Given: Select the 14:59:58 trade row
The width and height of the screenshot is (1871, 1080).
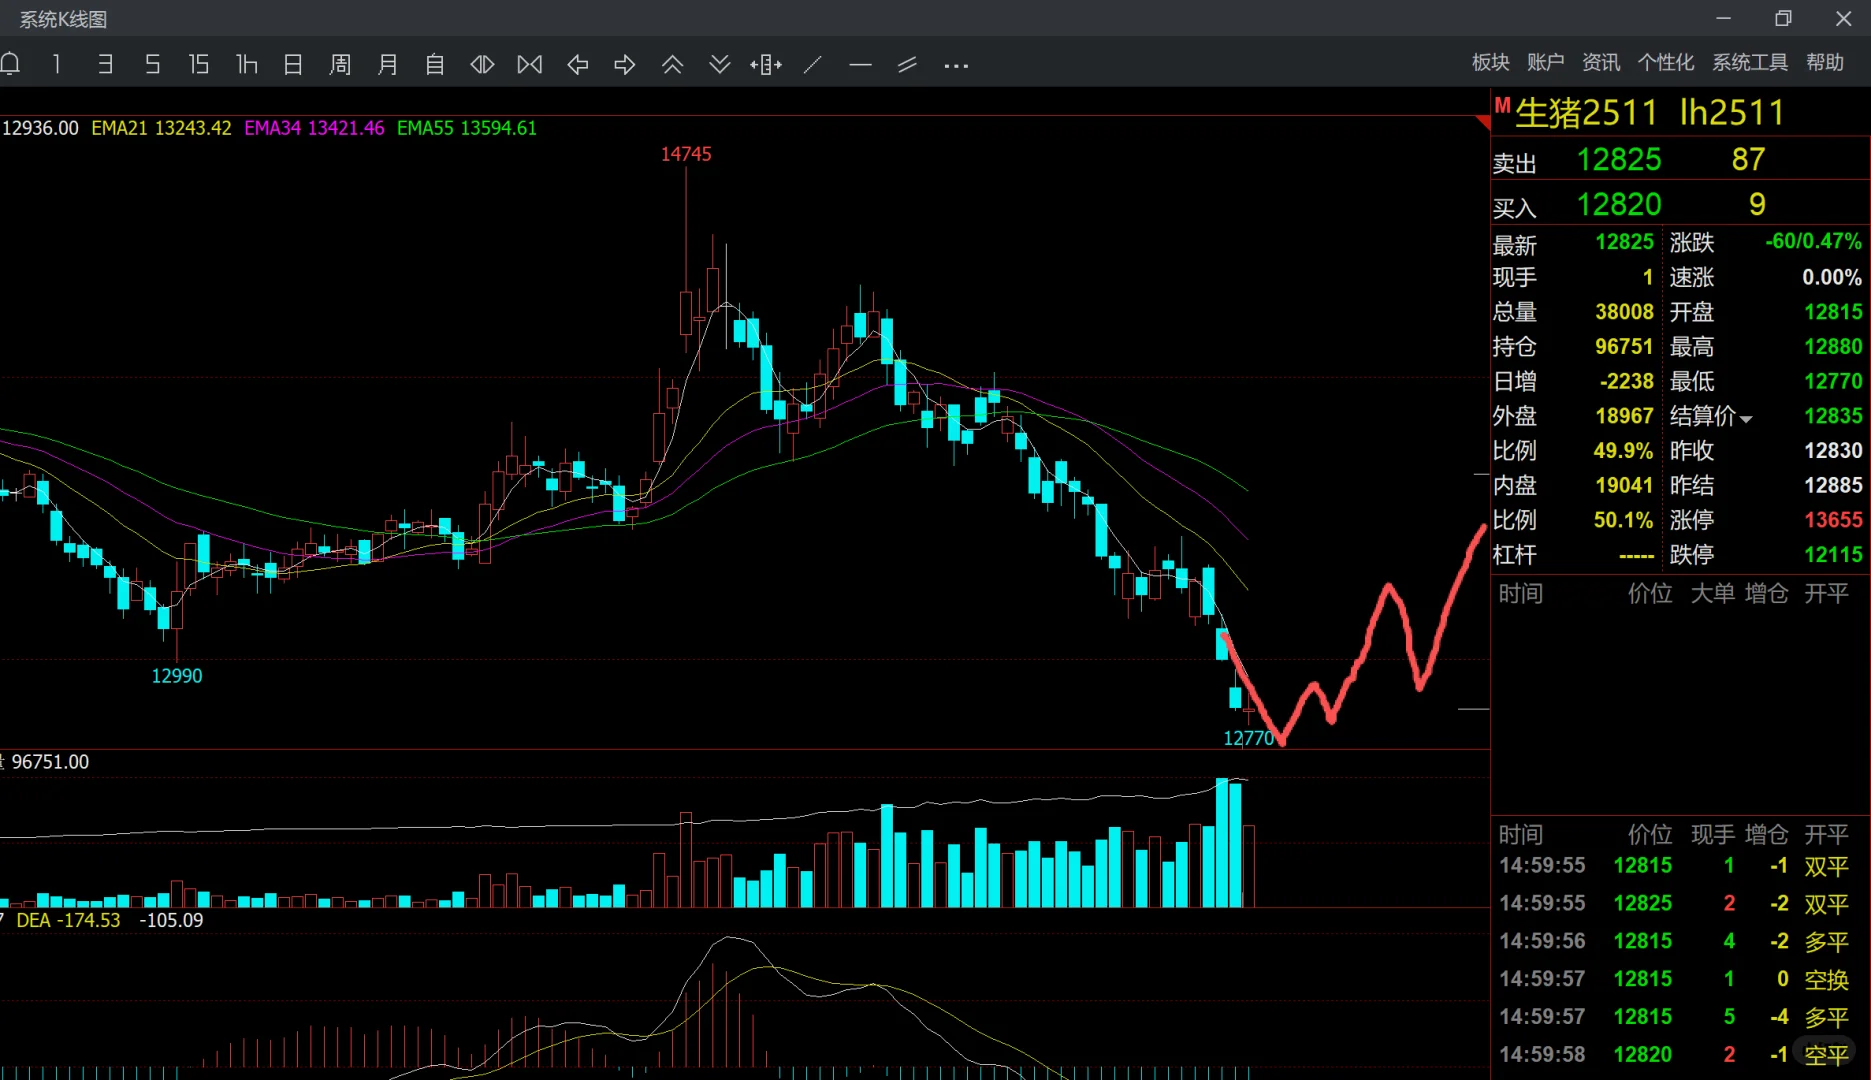Looking at the screenshot, I should 1679,1055.
